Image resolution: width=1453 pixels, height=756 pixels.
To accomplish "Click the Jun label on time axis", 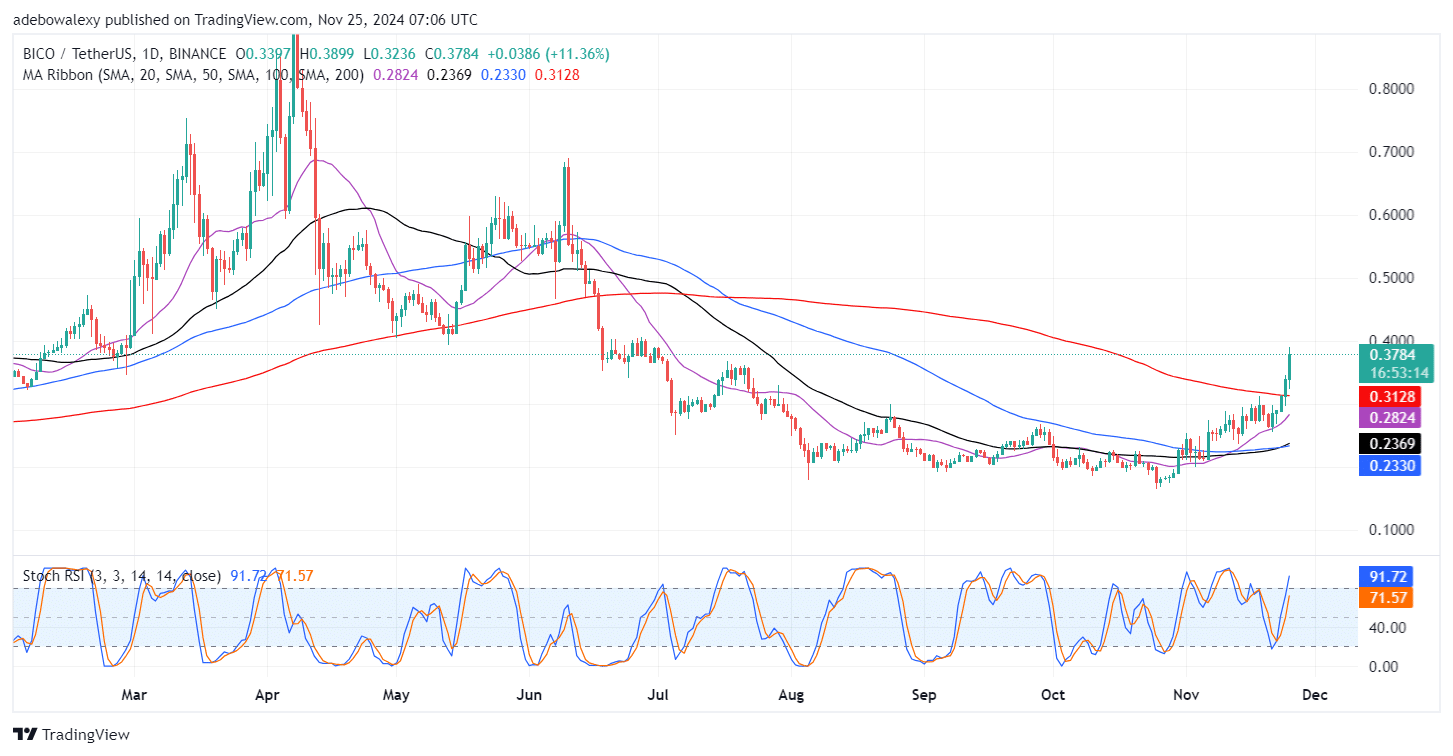I will (x=529, y=694).
